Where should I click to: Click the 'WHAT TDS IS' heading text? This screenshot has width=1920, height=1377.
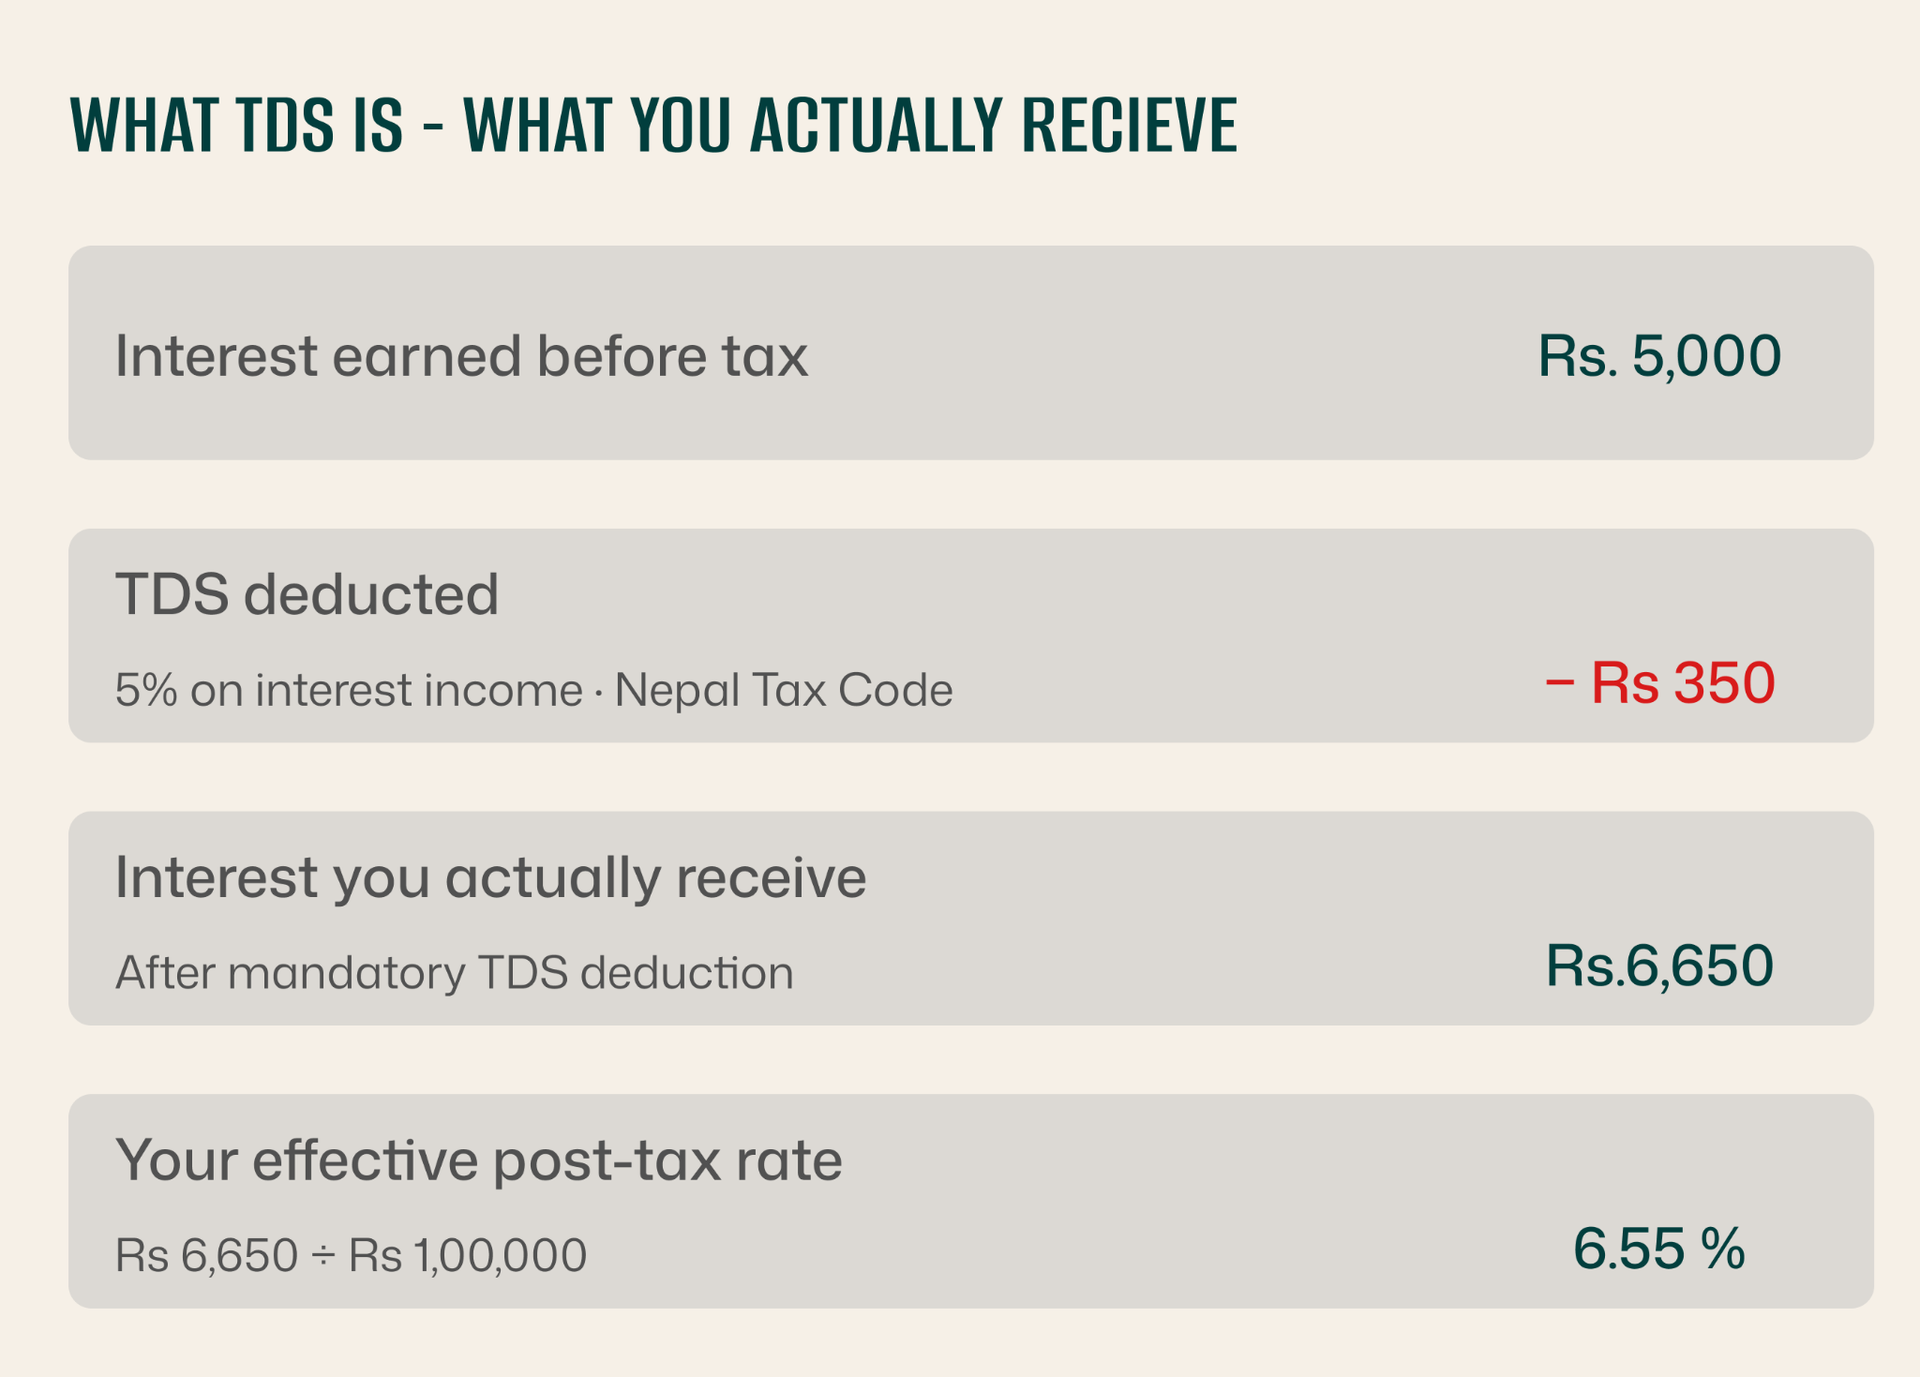coord(236,126)
